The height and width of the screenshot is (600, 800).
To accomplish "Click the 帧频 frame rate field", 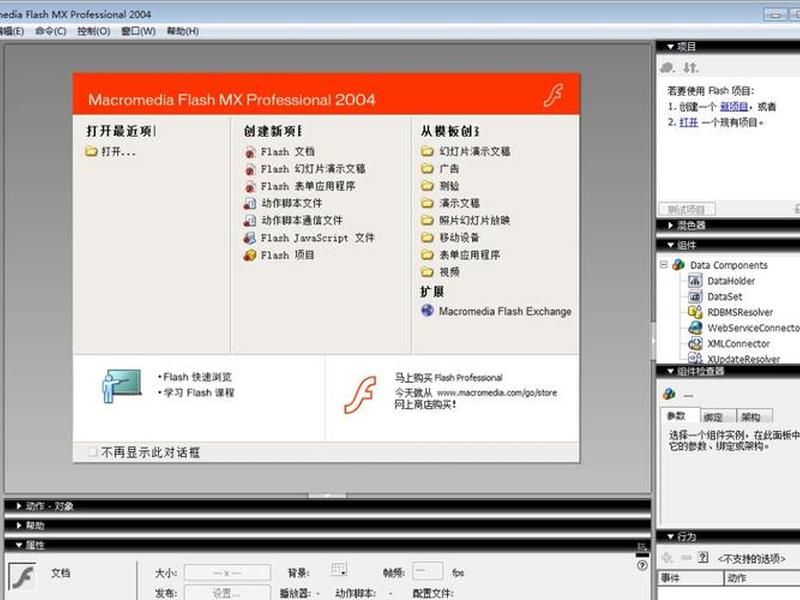I will (427, 571).
